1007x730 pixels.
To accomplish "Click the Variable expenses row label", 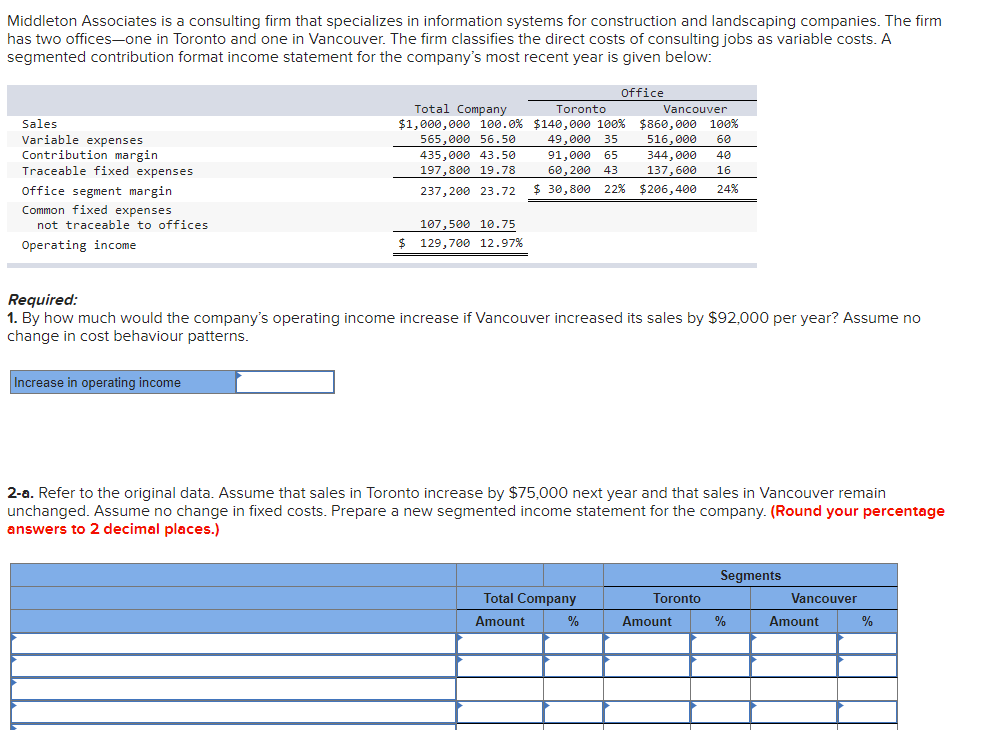I will 82,140.
